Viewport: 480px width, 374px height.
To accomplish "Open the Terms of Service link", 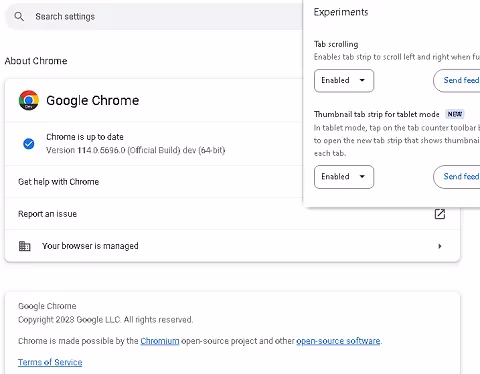I will pos(50,362).
